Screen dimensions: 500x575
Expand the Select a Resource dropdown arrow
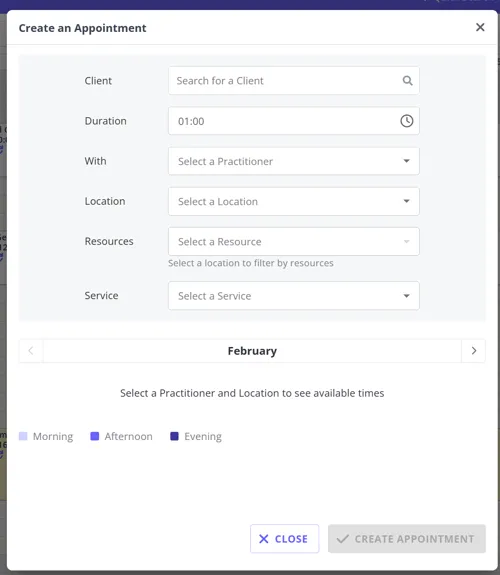click(406, 241)
